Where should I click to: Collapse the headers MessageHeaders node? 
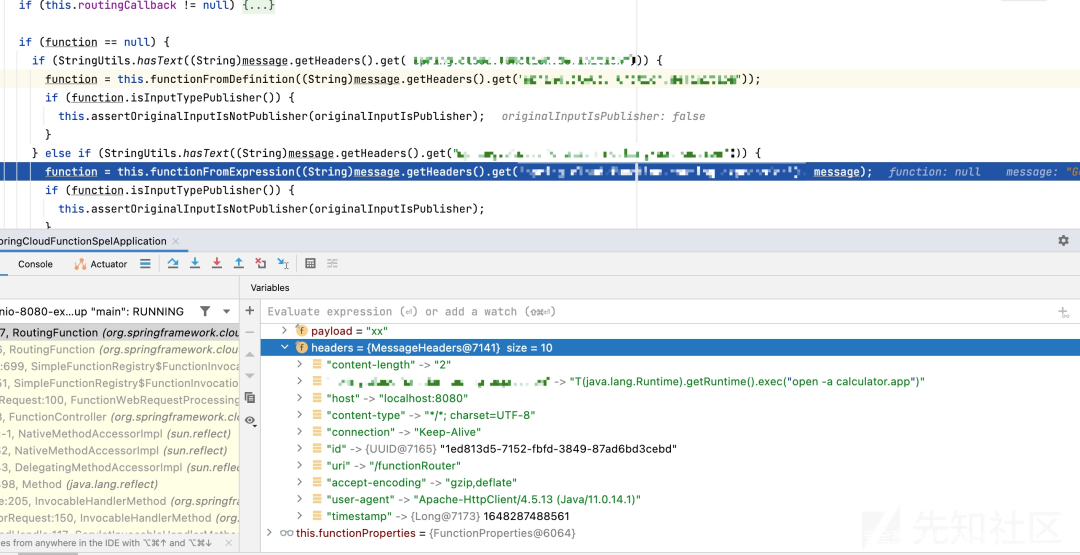tap(286, 348)
